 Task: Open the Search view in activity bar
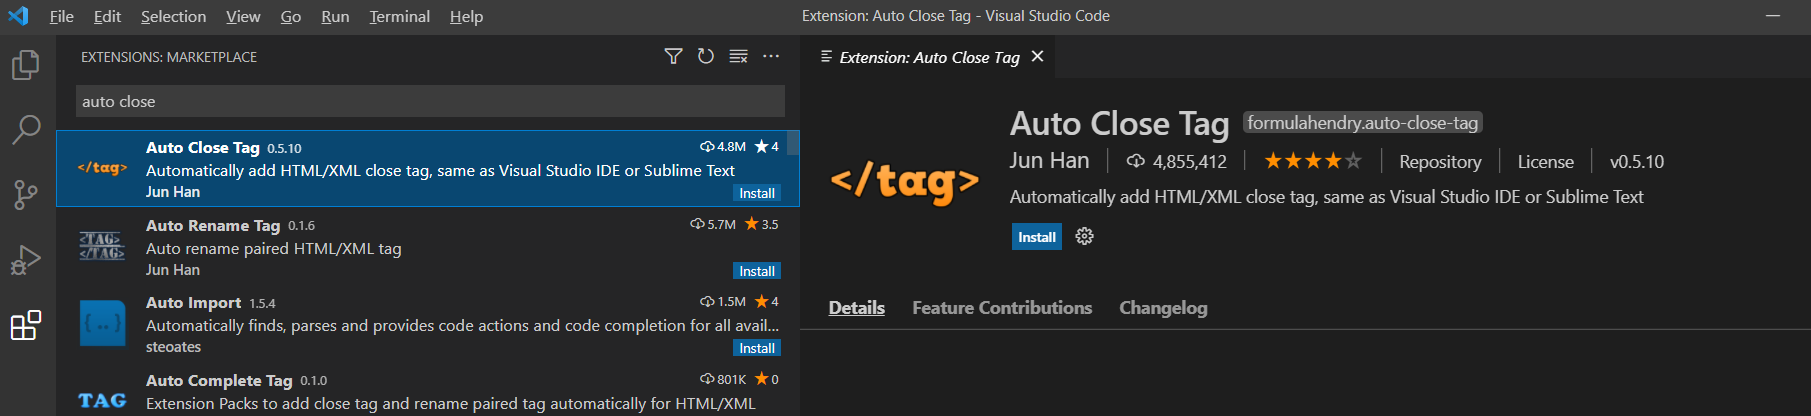(26, 129)
